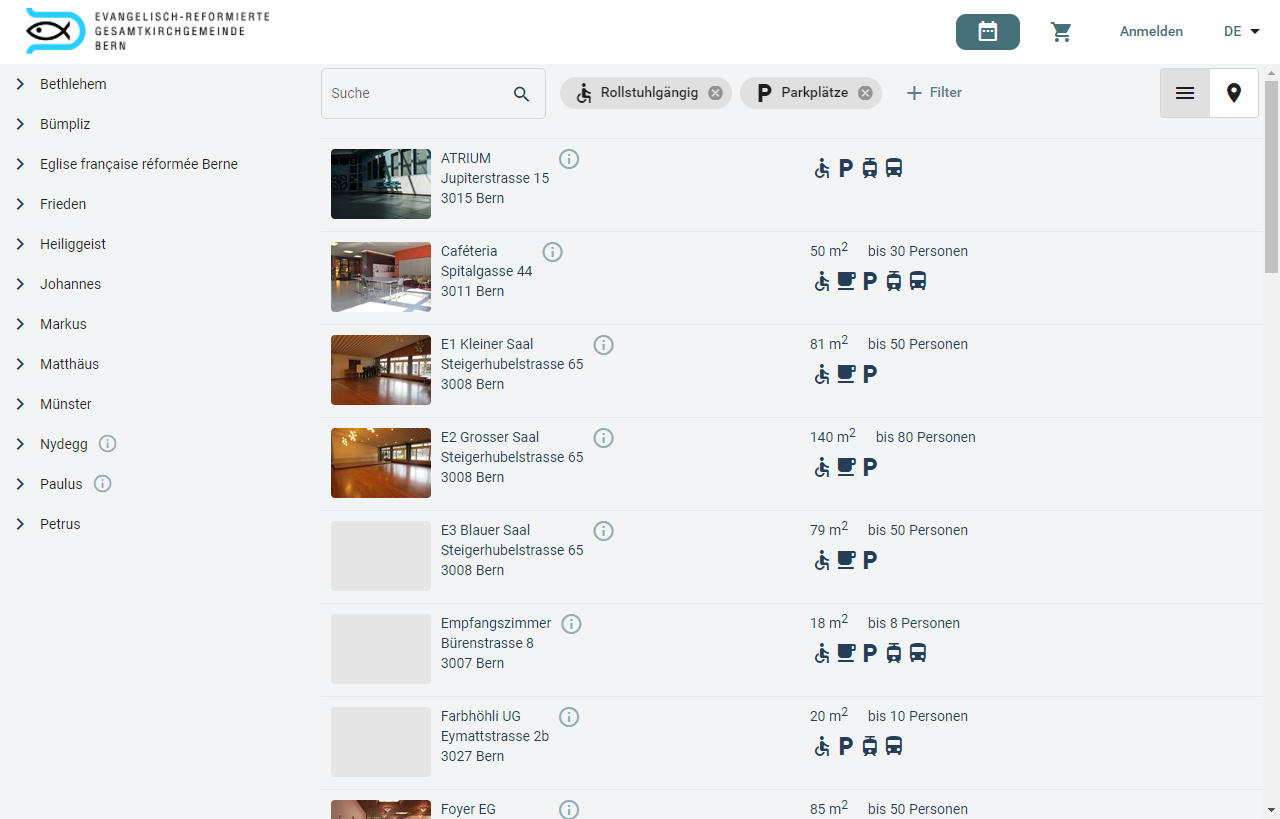Screen dimensions: 1280x819
Task: Switch to list view
Action: tap(1185, 93)
